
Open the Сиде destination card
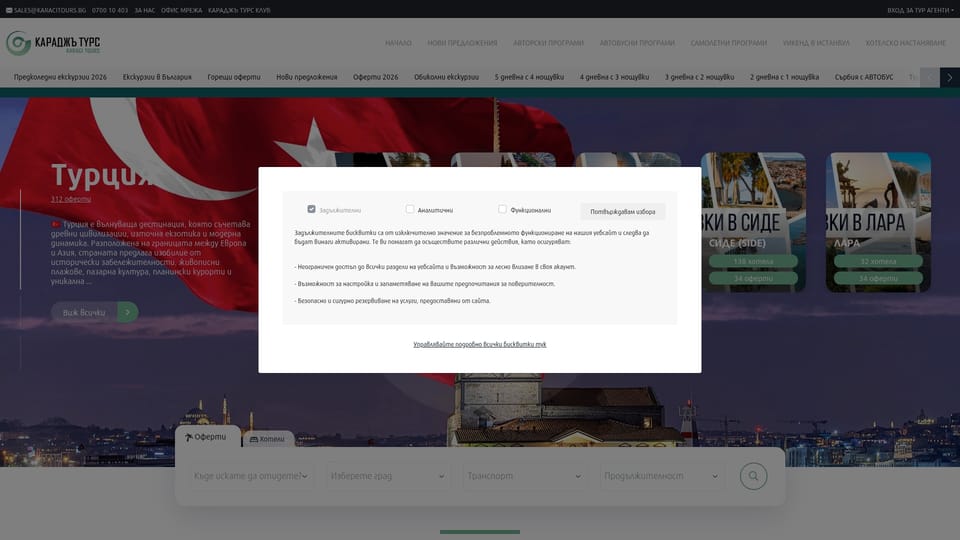(753, 222)
